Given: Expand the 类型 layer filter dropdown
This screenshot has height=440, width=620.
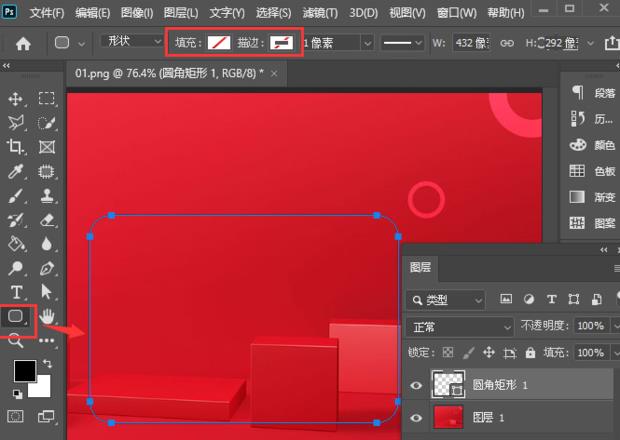Looking at the screenshot, I should (x=446, y=299).
